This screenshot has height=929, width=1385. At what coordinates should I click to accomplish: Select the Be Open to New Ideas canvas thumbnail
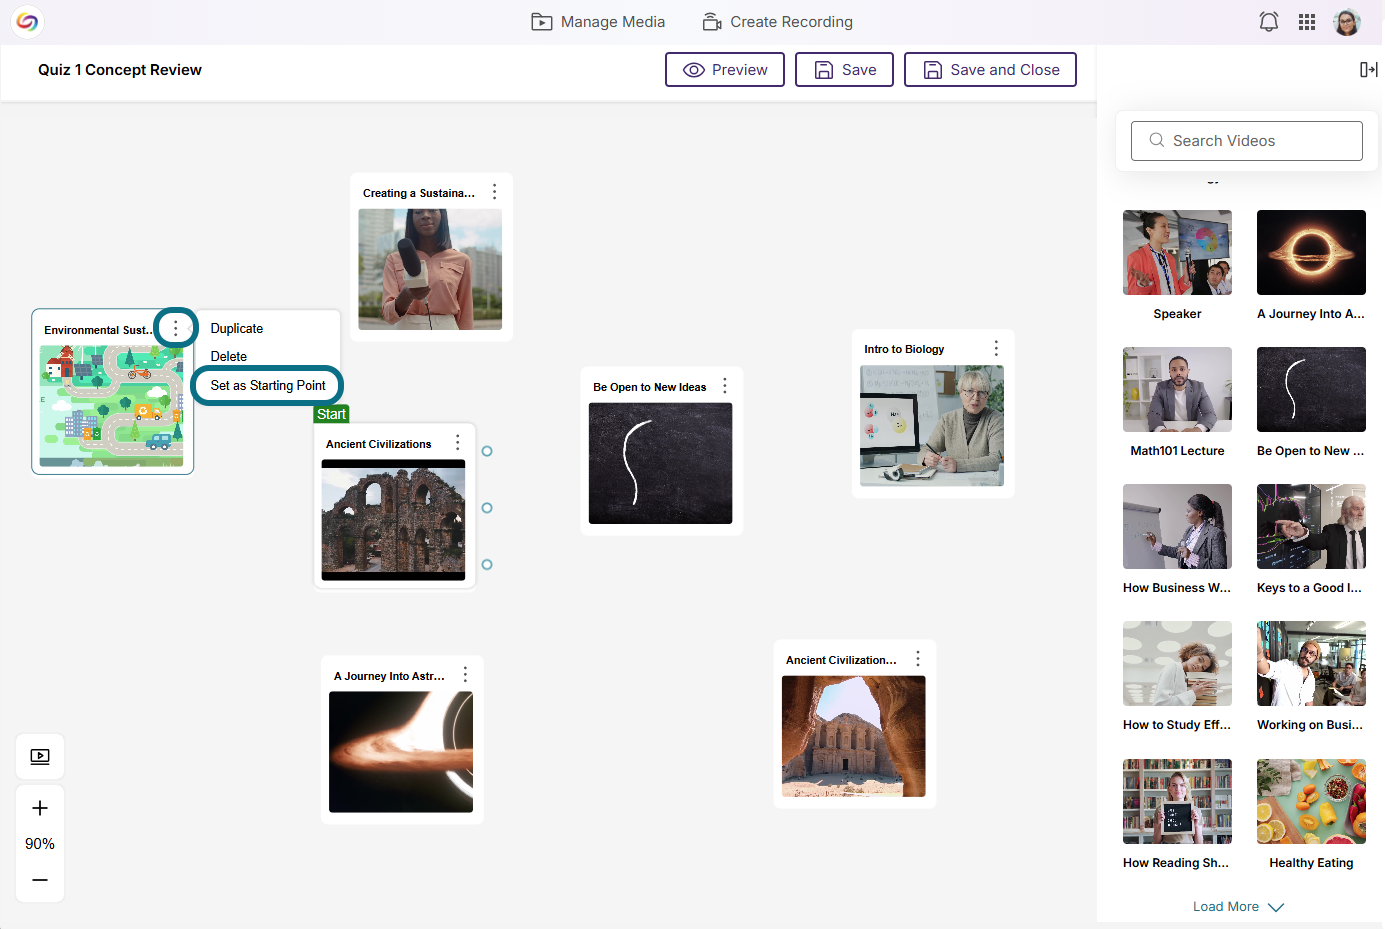click(660, 463)
